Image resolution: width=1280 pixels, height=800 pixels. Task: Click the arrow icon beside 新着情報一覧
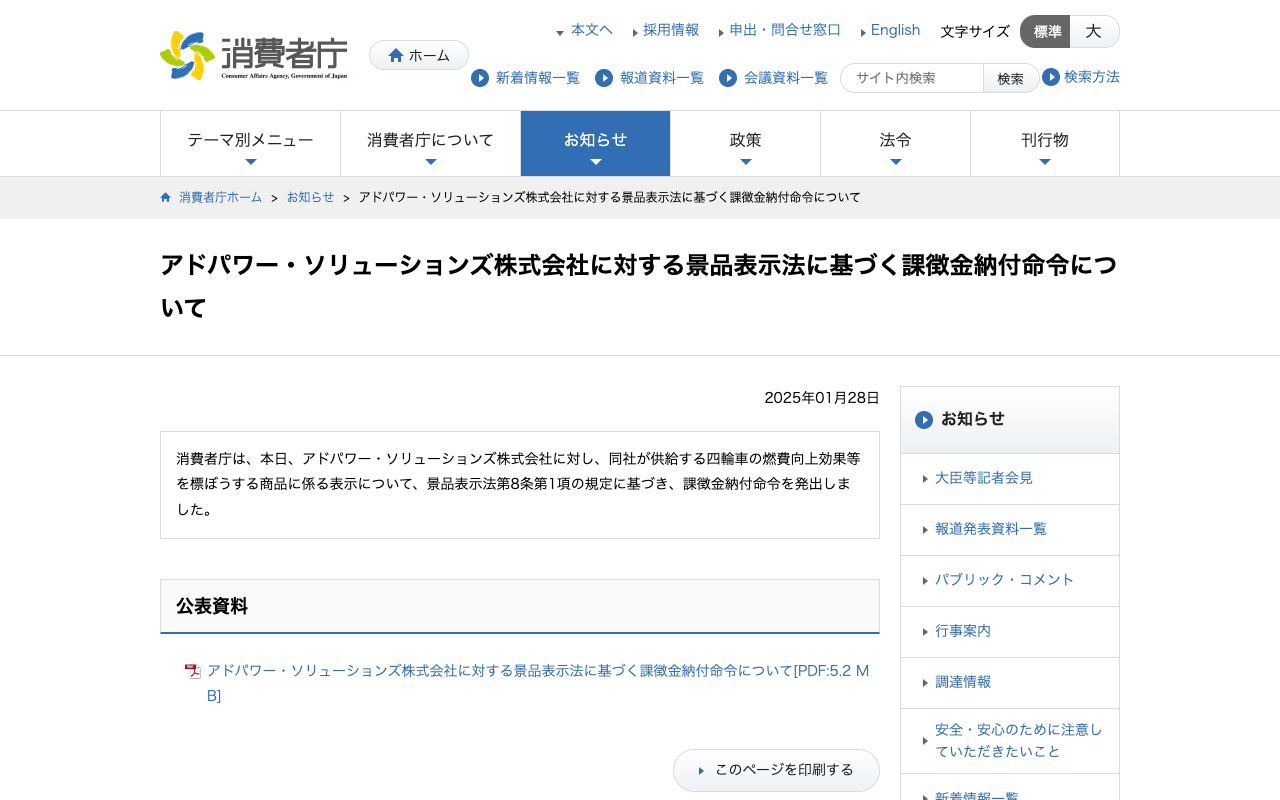click(x=480, y=78)
